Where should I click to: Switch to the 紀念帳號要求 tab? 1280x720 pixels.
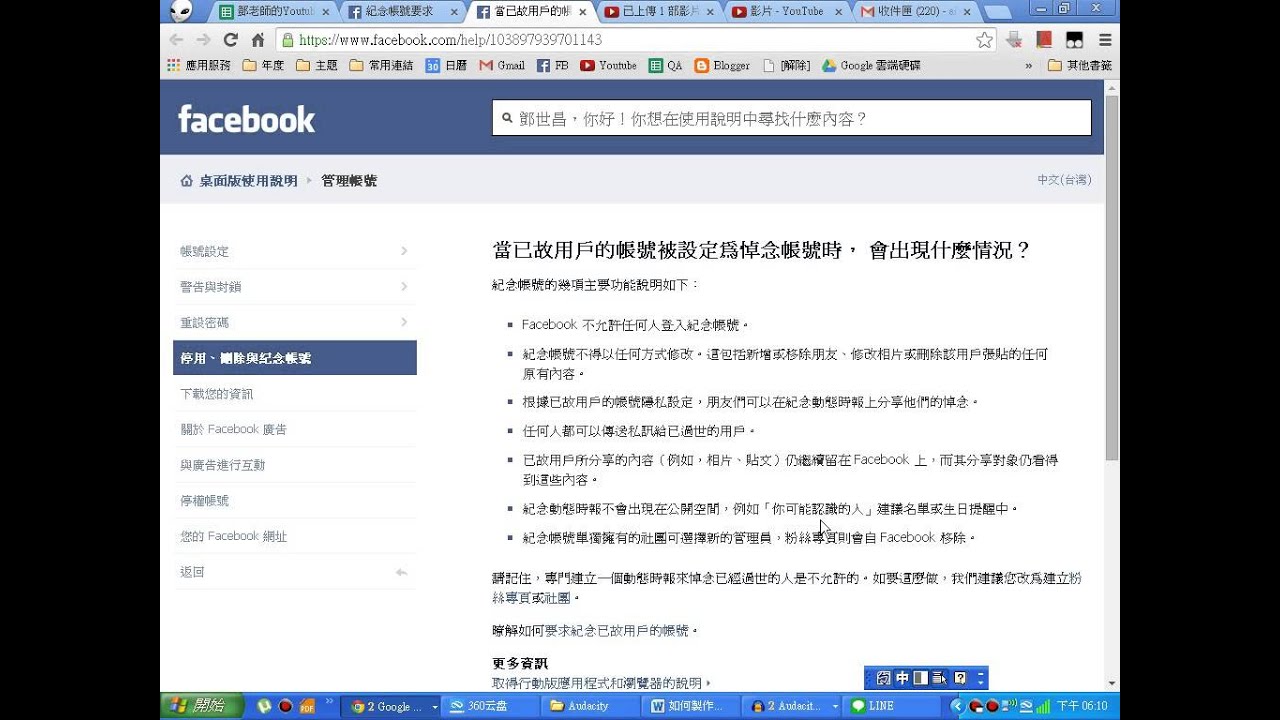(402, 12)
